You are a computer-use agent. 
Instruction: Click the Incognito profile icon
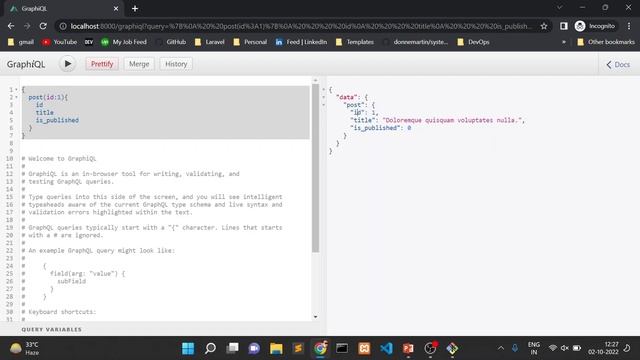coord(595,26)
